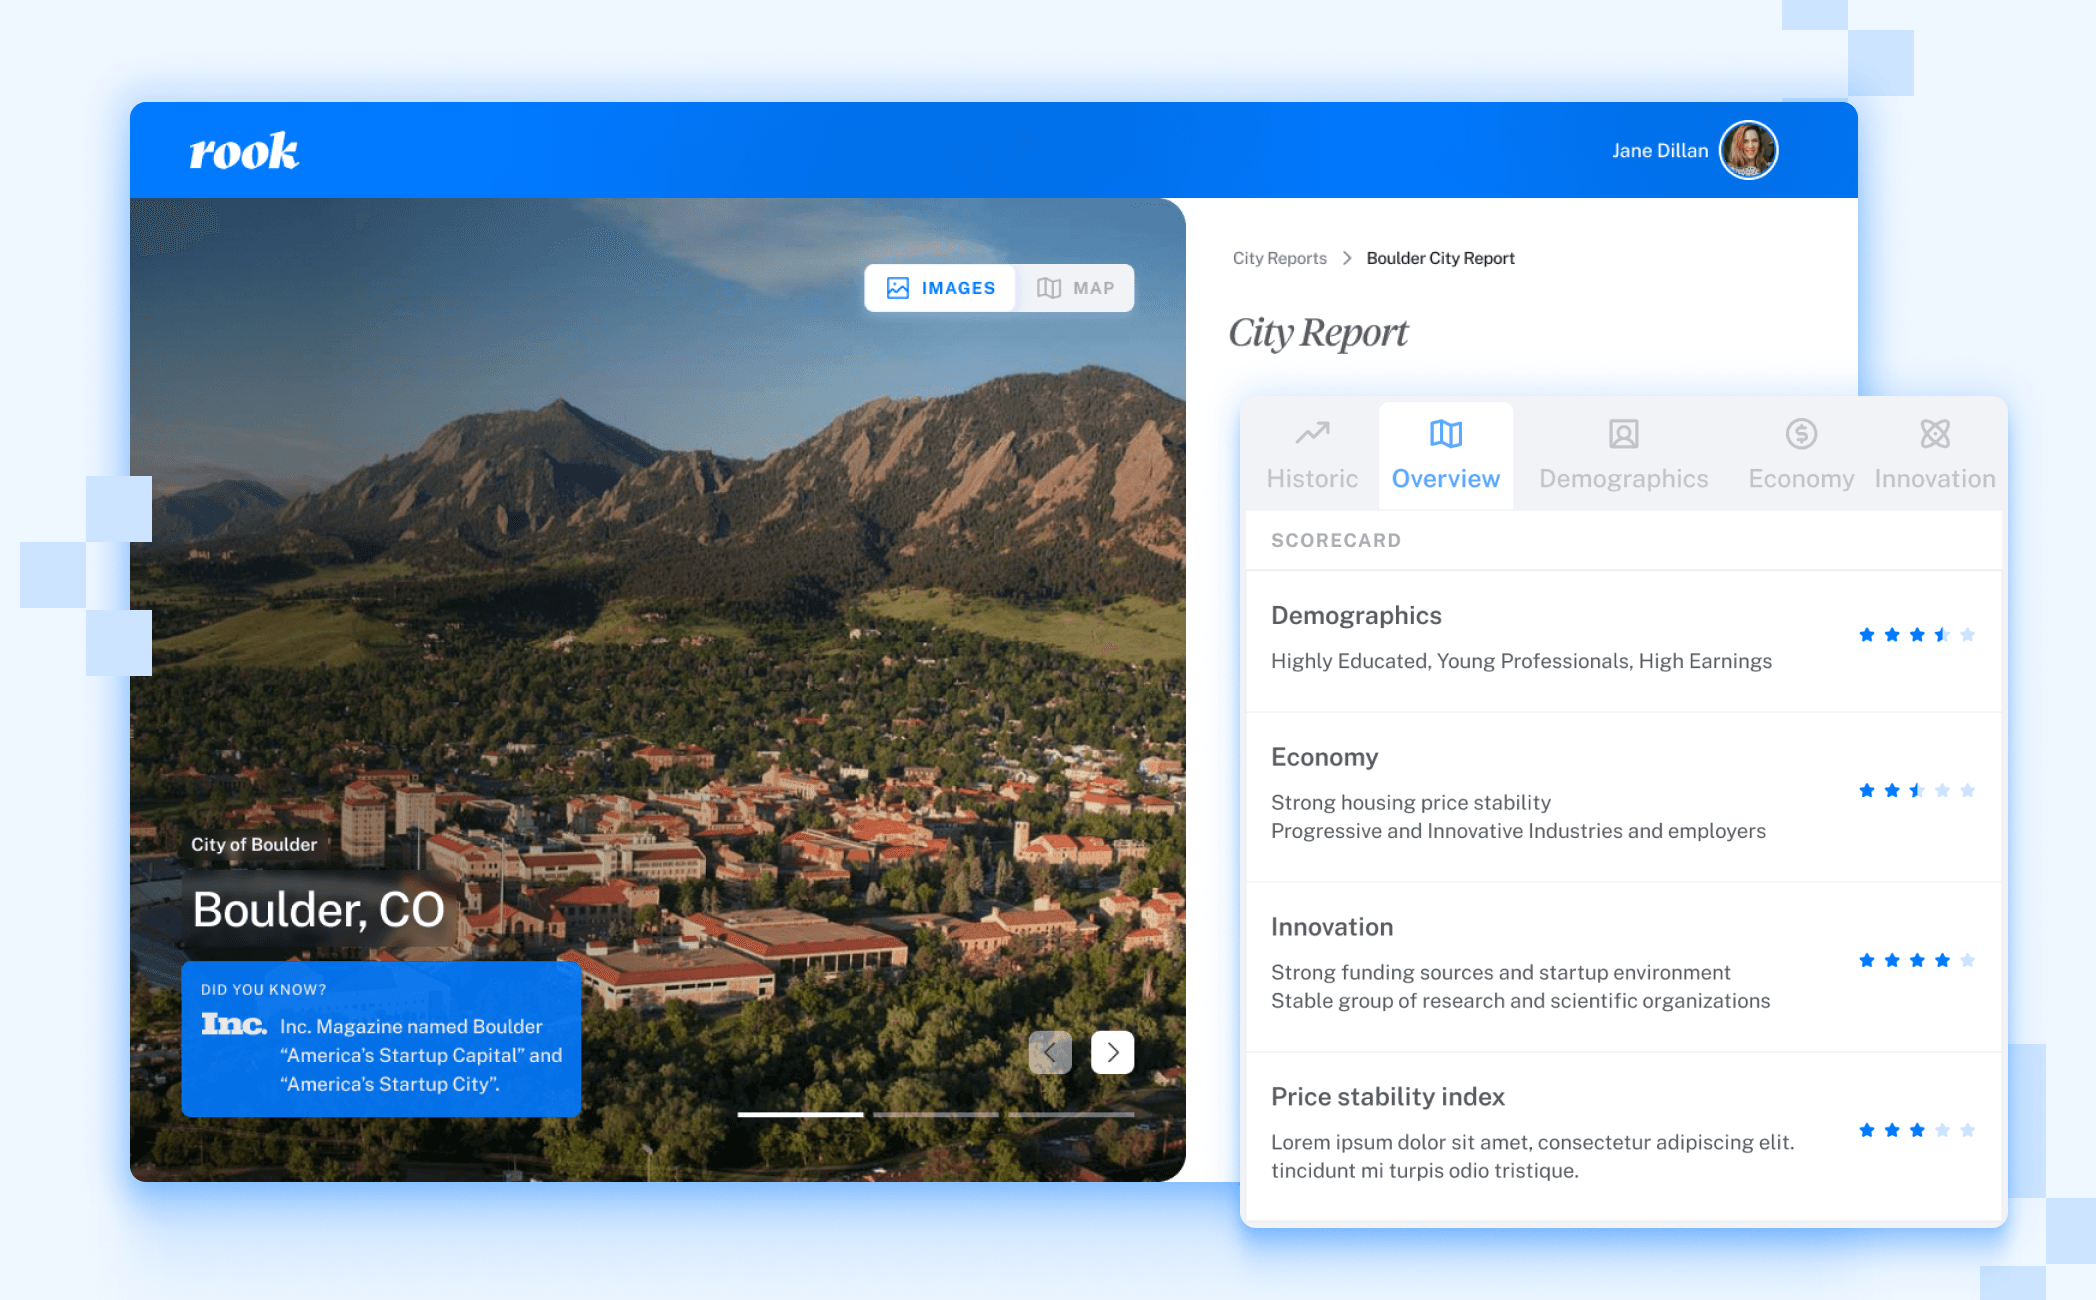Image resolution: width=2096 pixels, height=1300 pixels.
Task: Switch the photo view to Map
Action: (1076, 288)
